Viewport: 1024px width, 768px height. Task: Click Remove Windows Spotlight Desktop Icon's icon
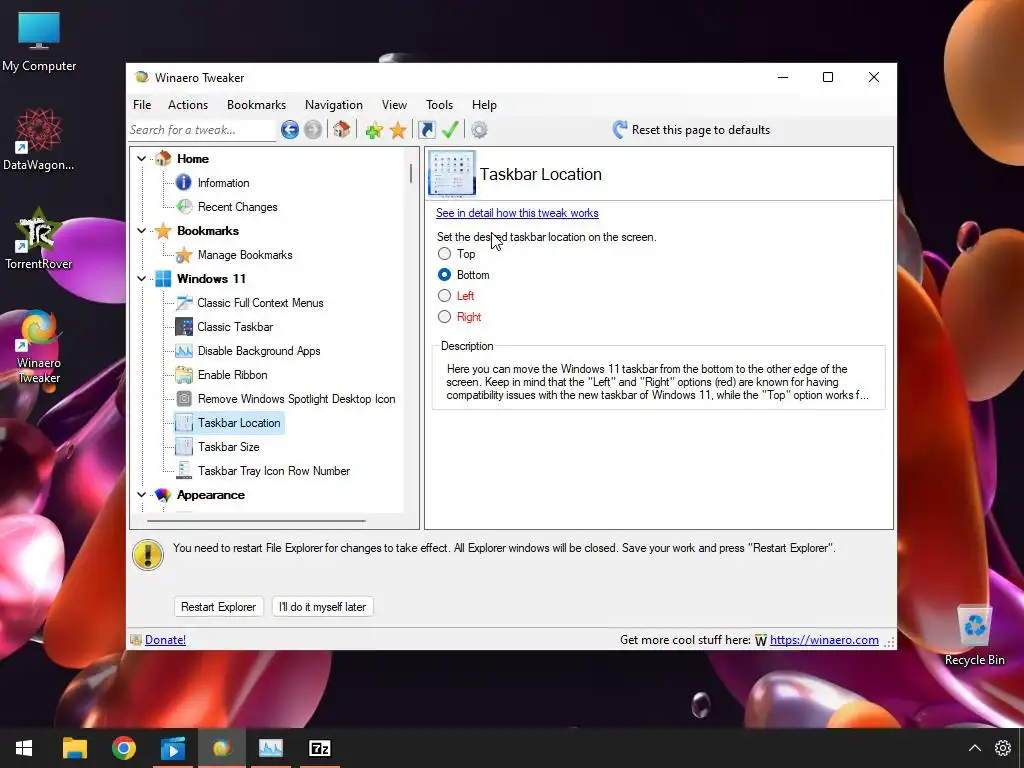[184, 399]
